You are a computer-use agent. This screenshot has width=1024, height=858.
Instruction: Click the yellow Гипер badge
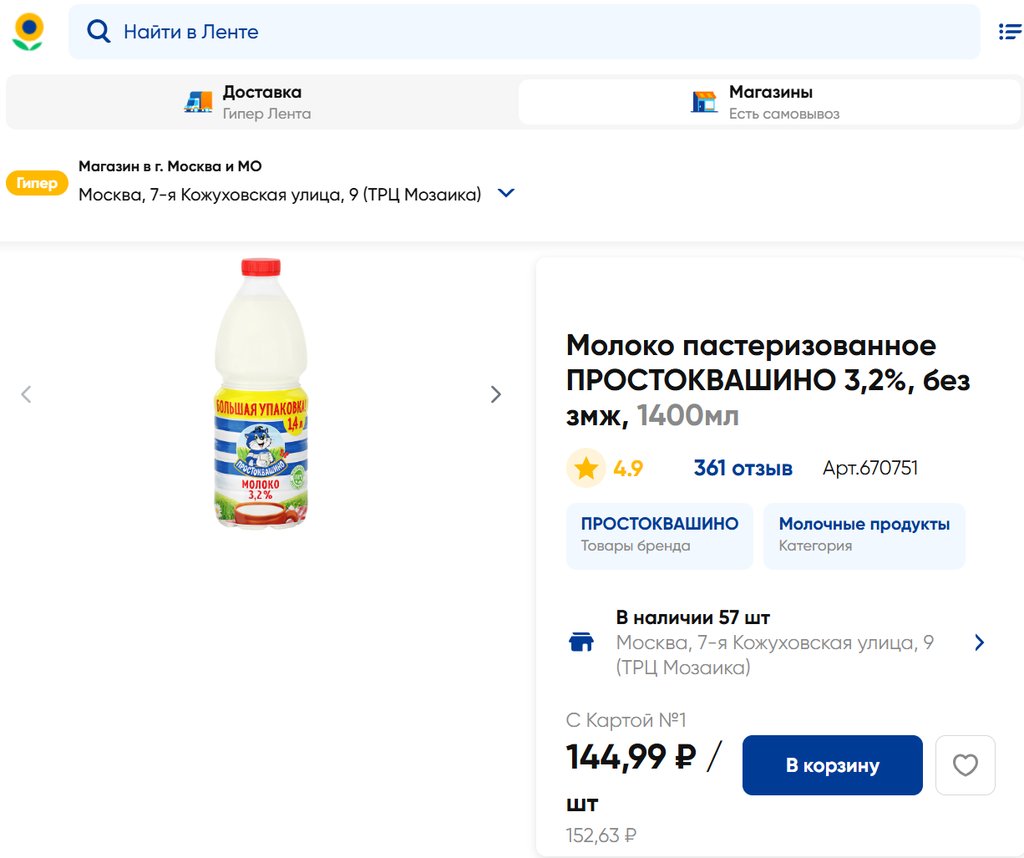tap(37, 183)
